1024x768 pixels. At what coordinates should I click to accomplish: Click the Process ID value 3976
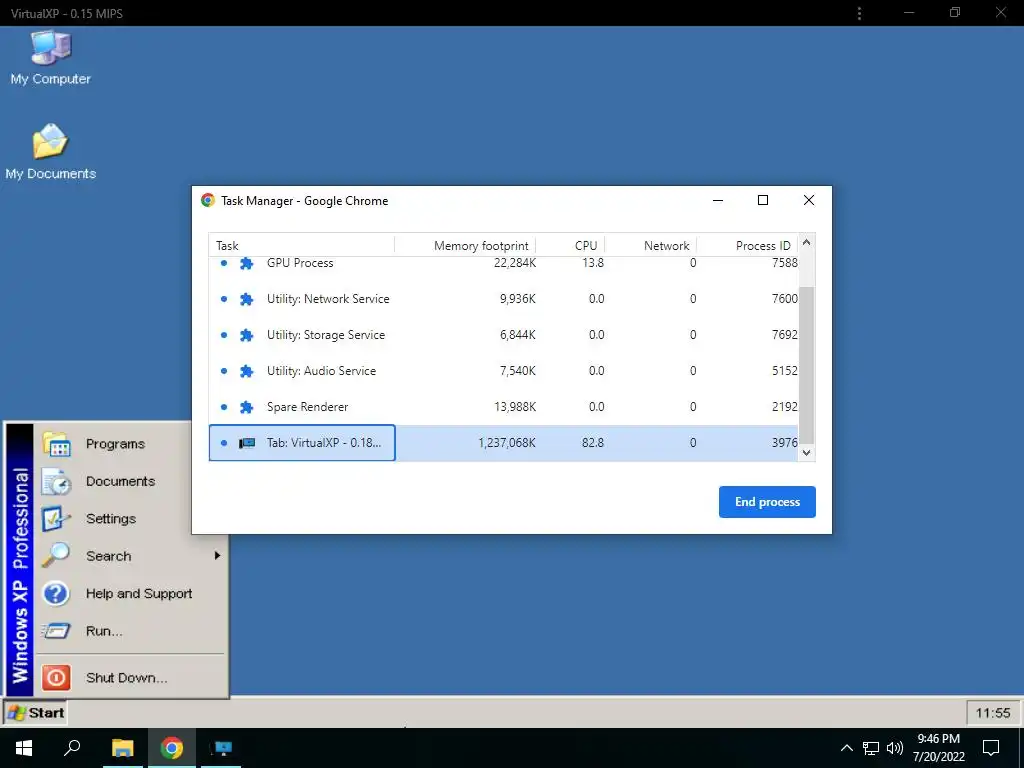coord(784,443)
